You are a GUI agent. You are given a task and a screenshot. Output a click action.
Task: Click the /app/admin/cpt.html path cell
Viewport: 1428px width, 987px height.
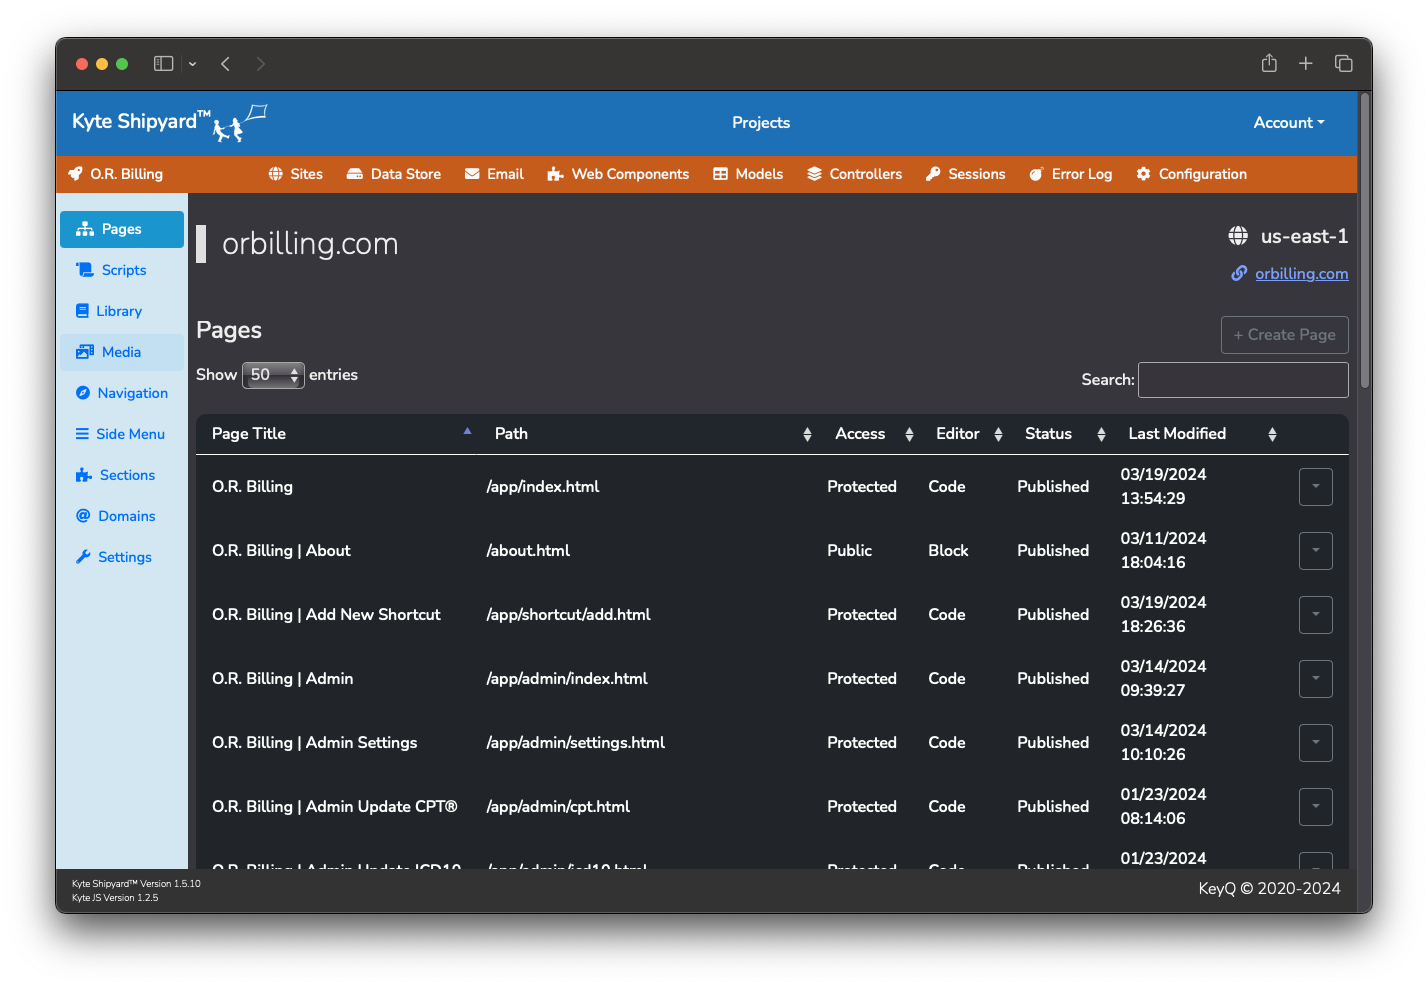pyautogui.click(x=558, y=807)
